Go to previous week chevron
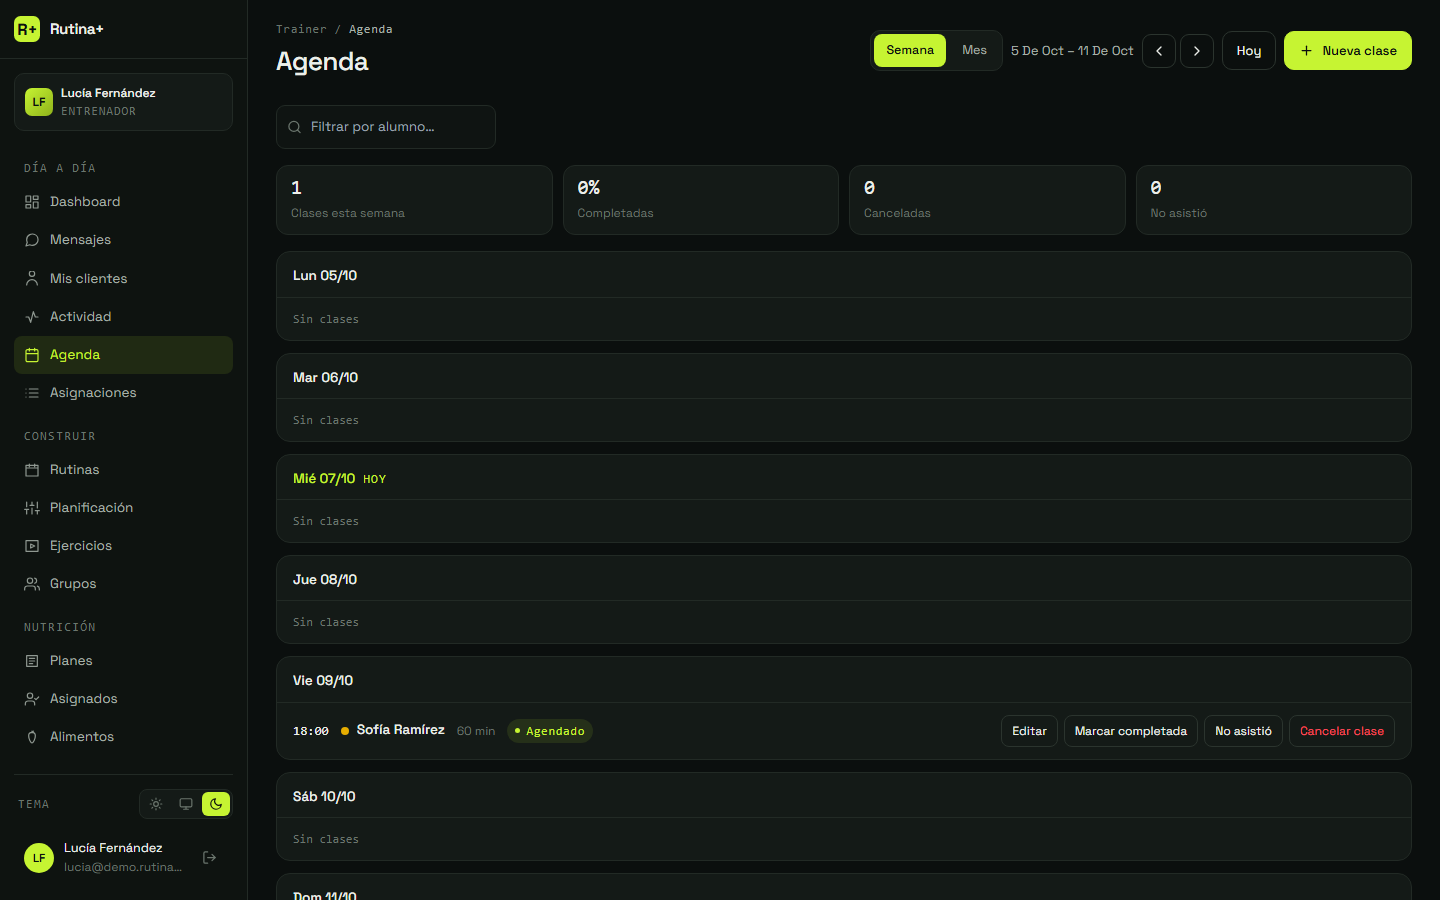Screen dimensions: 1440x900 click(1159, 51)
